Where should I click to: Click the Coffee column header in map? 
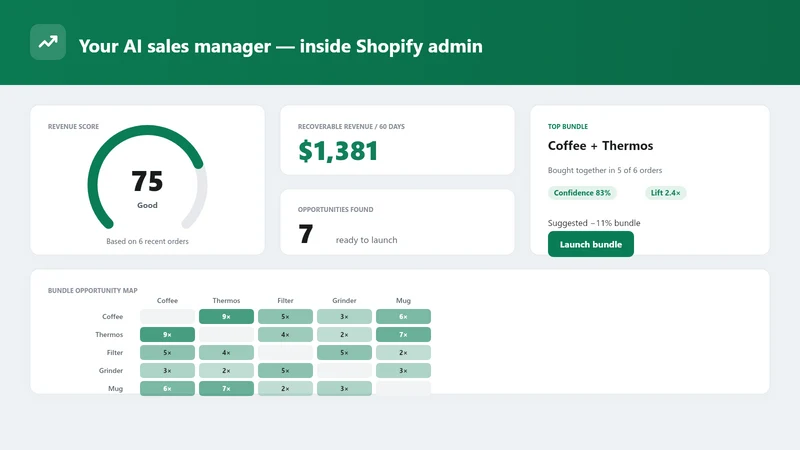pyautogui.click(x=167, y=301)
